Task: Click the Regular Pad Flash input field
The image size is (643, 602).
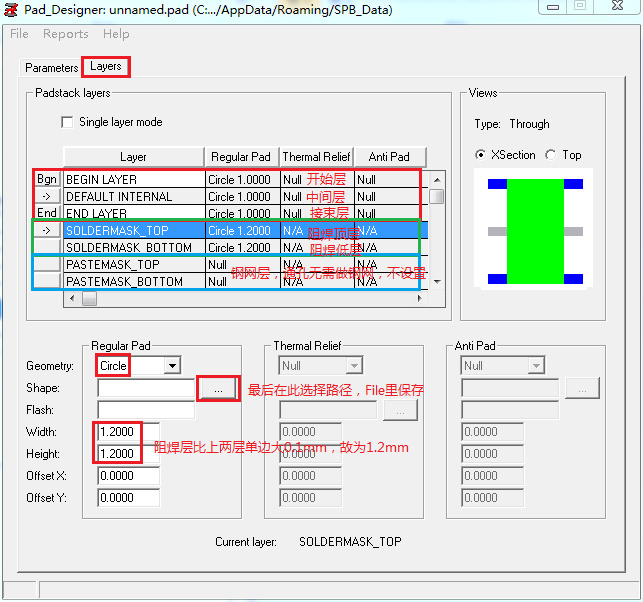Action: click(x=146, y=410)
